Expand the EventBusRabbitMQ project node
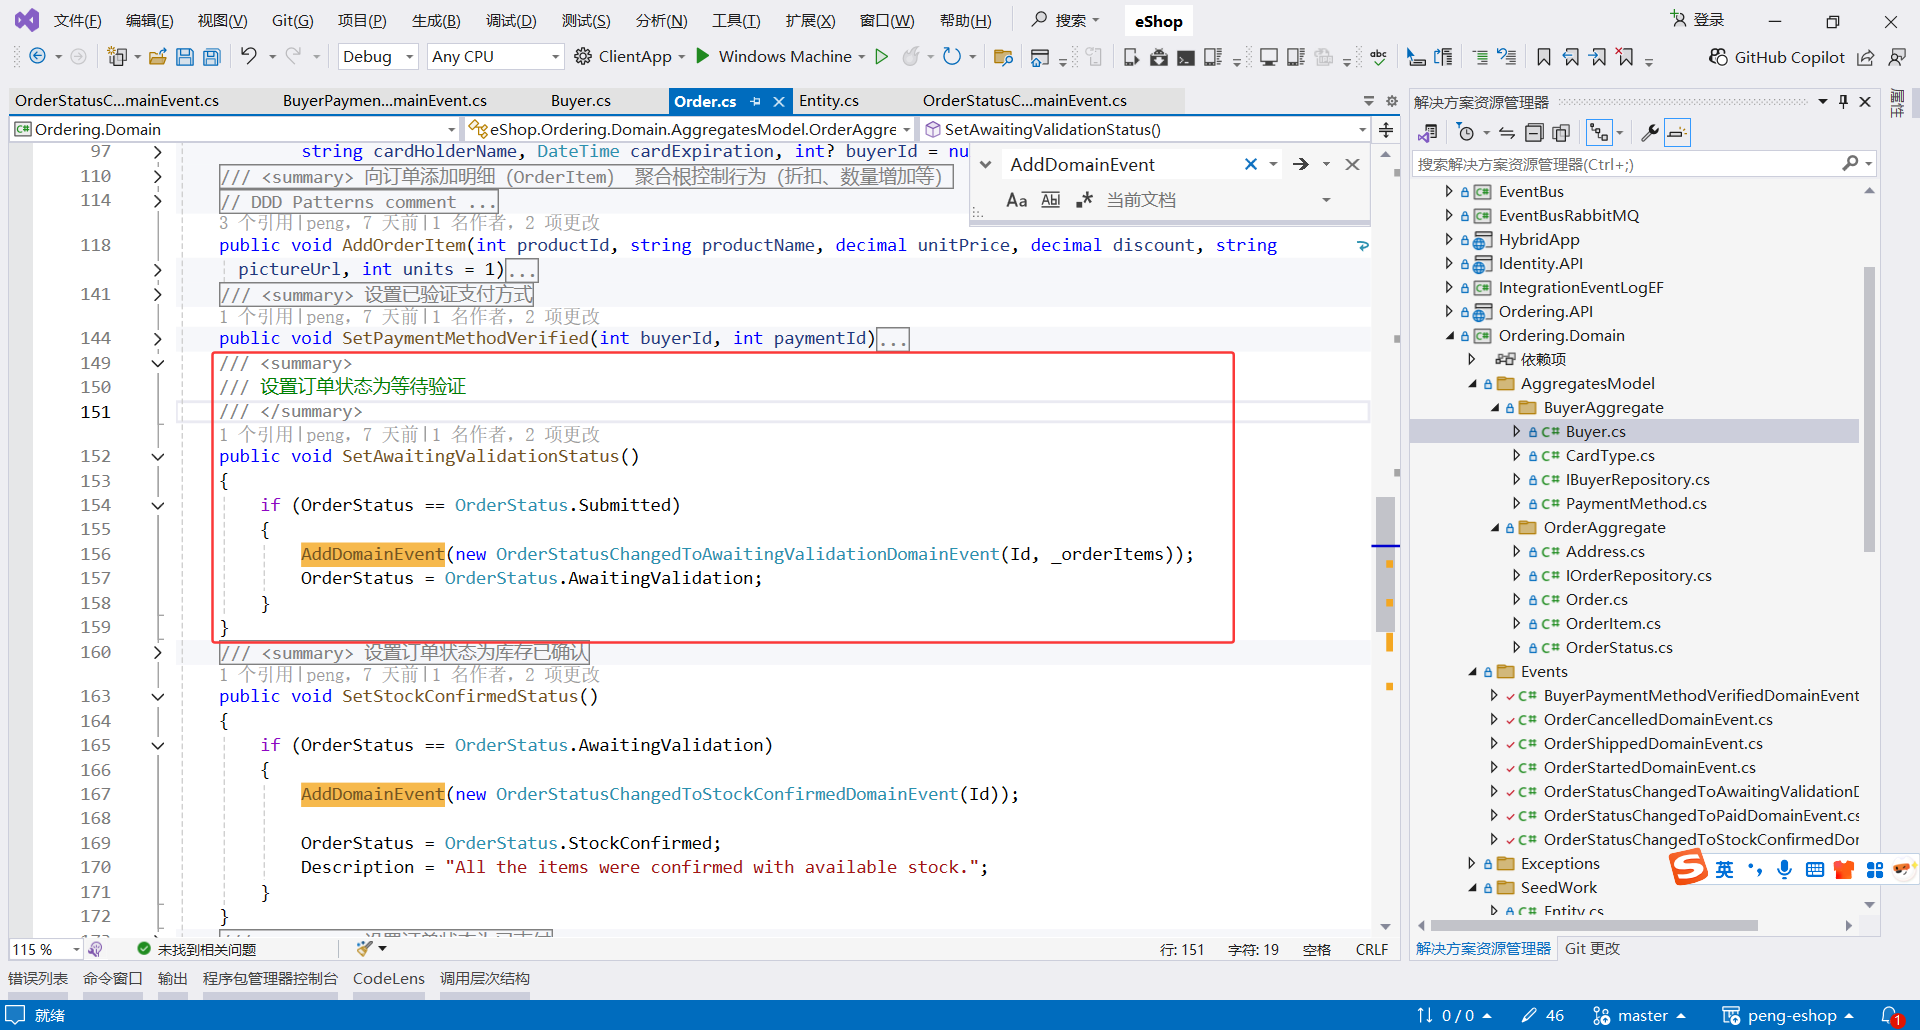This screenshot has width=1920, height=1030. 1449,215
